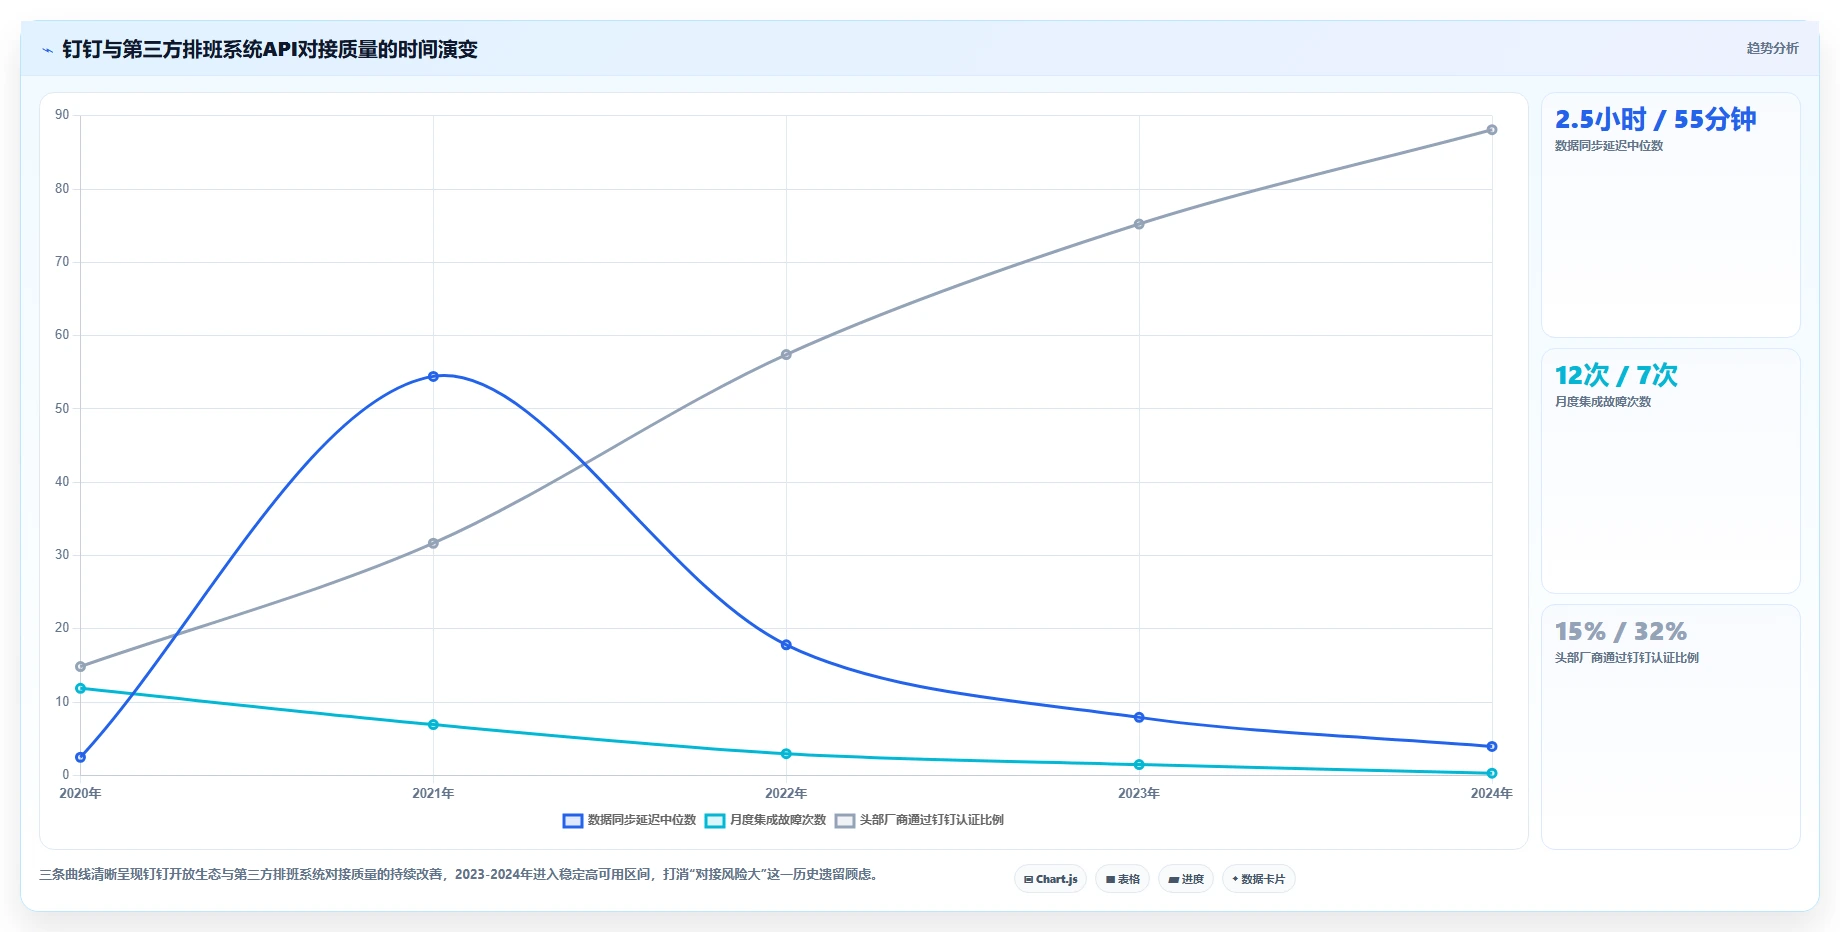
Task: Select the 2020年 point on teal line
Action: point(80,688)
